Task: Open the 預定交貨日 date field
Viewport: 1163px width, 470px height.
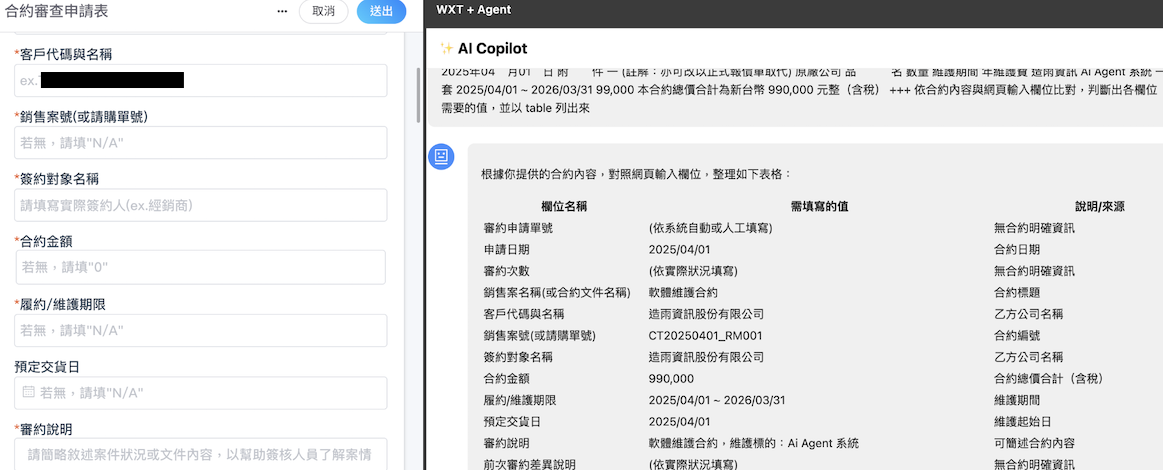Action: point(200,392)
